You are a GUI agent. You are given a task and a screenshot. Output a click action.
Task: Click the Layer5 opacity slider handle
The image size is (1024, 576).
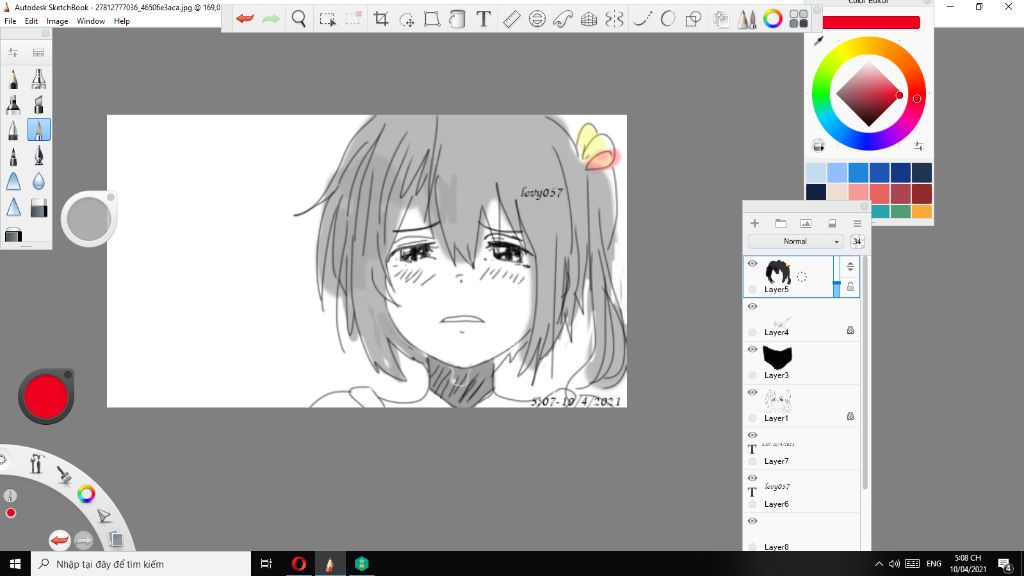(837, 285)
